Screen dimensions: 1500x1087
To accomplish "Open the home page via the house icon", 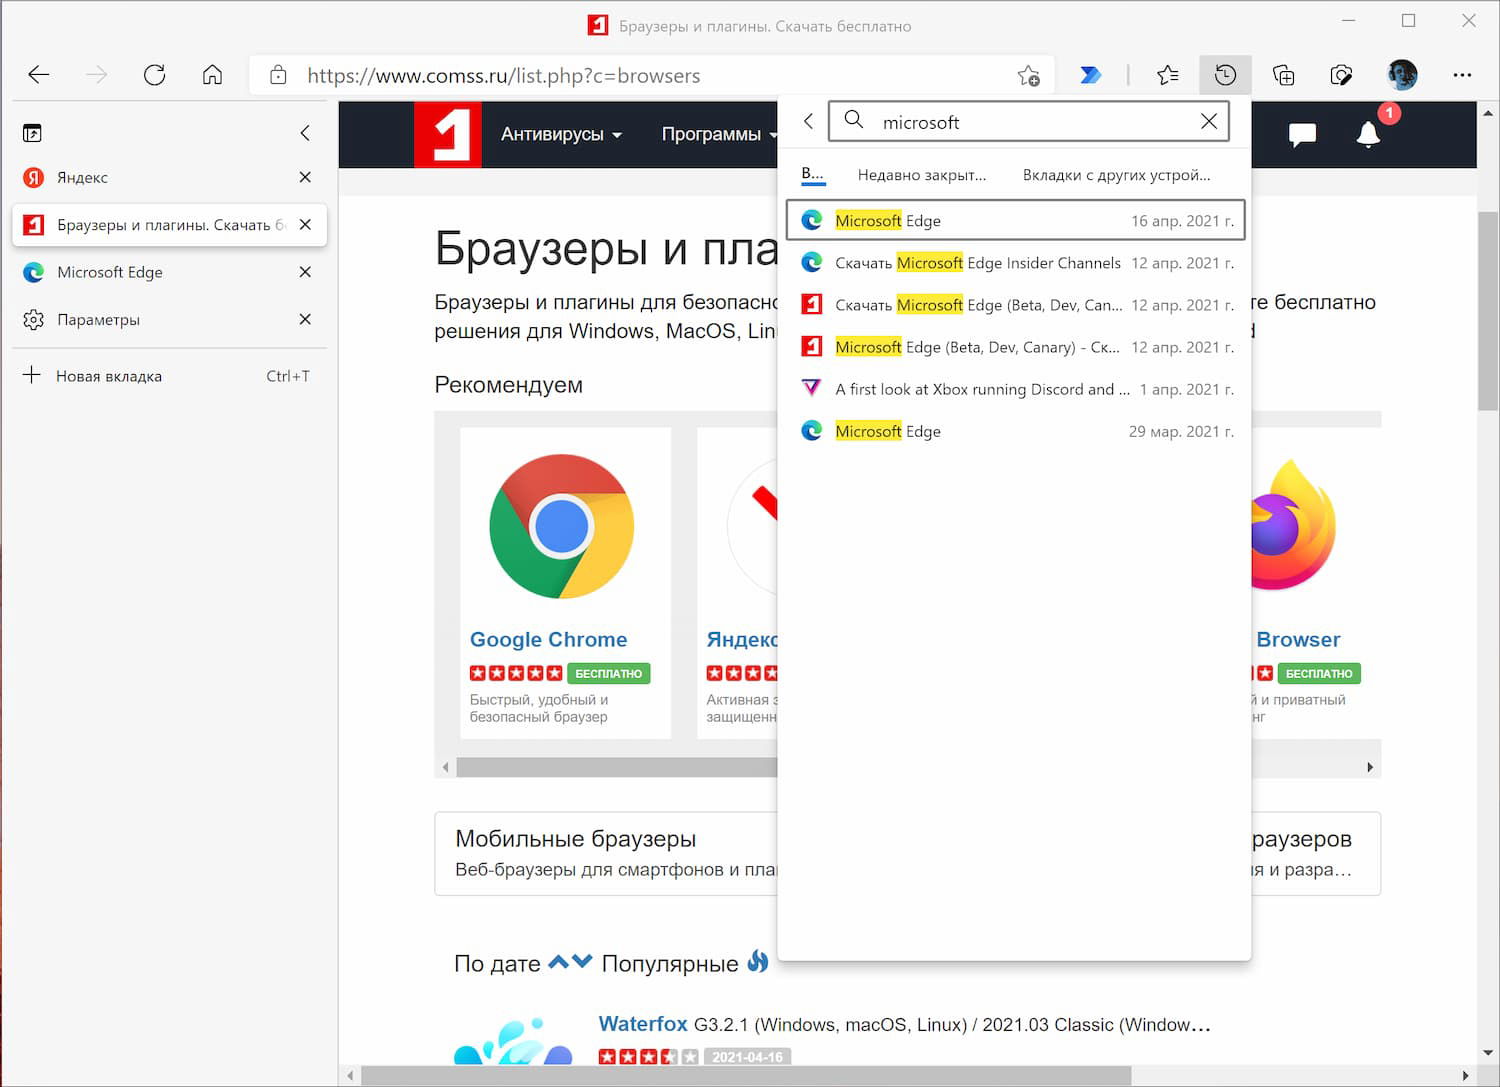I will 212,75.
